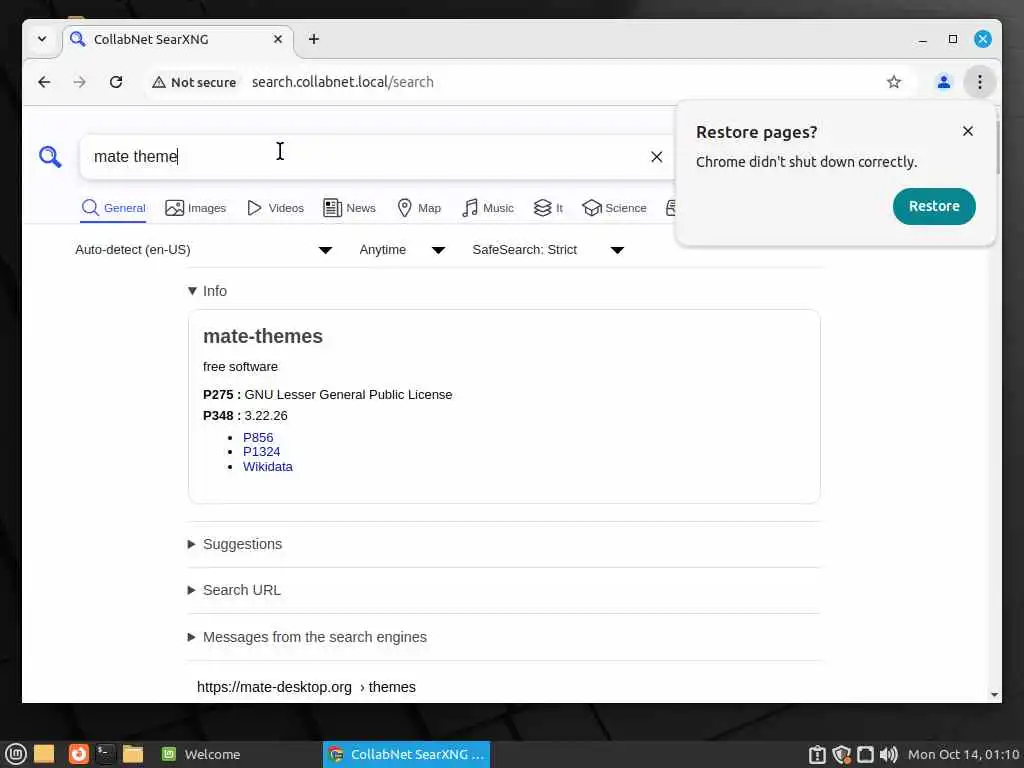Open the Wikidata link
Image resolution: width=1024 pixels, height=768 pixels.
[x=268, y=467]
